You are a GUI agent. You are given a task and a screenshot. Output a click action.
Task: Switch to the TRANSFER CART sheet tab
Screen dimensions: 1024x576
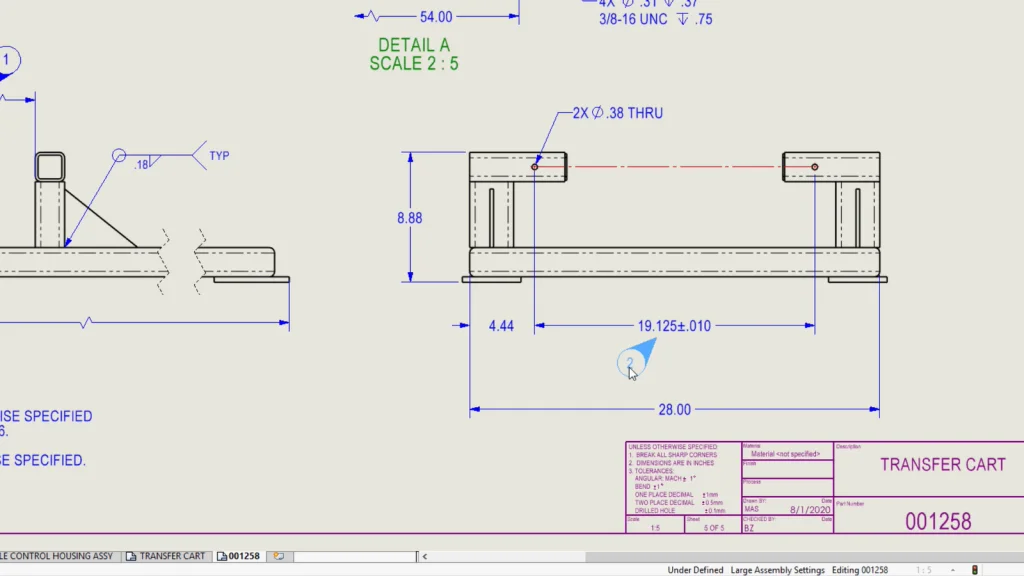click(x=165, y=556)
